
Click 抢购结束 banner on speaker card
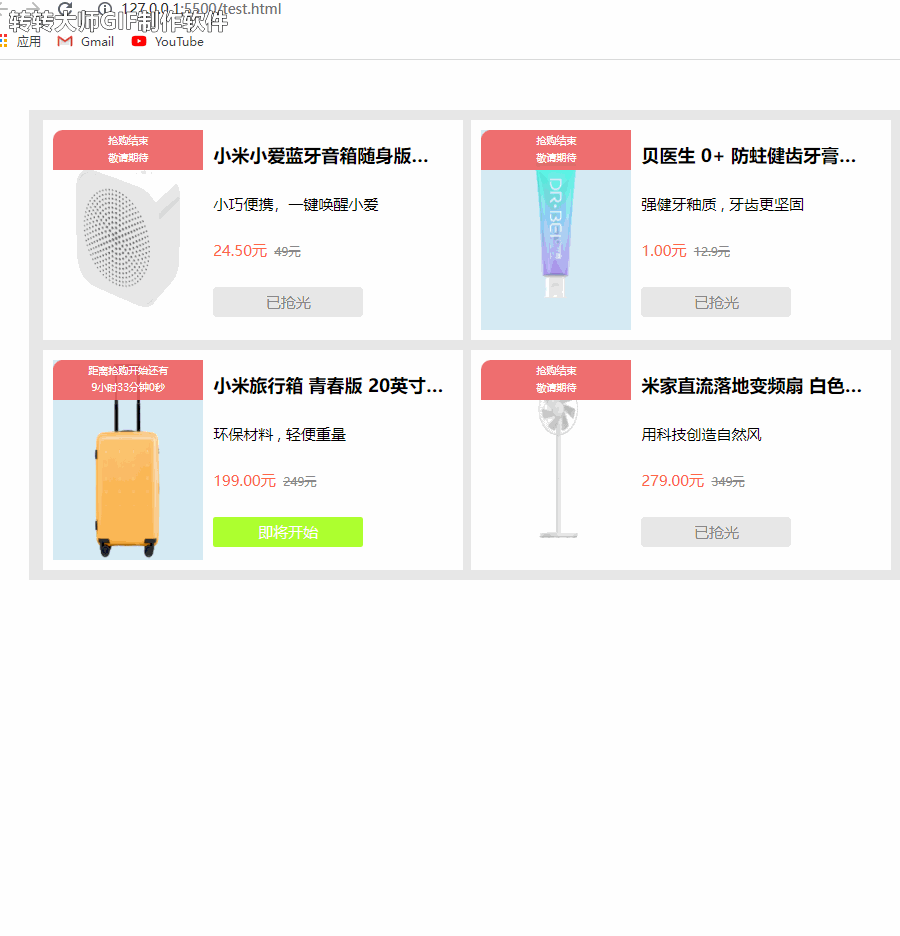(128, 150)
